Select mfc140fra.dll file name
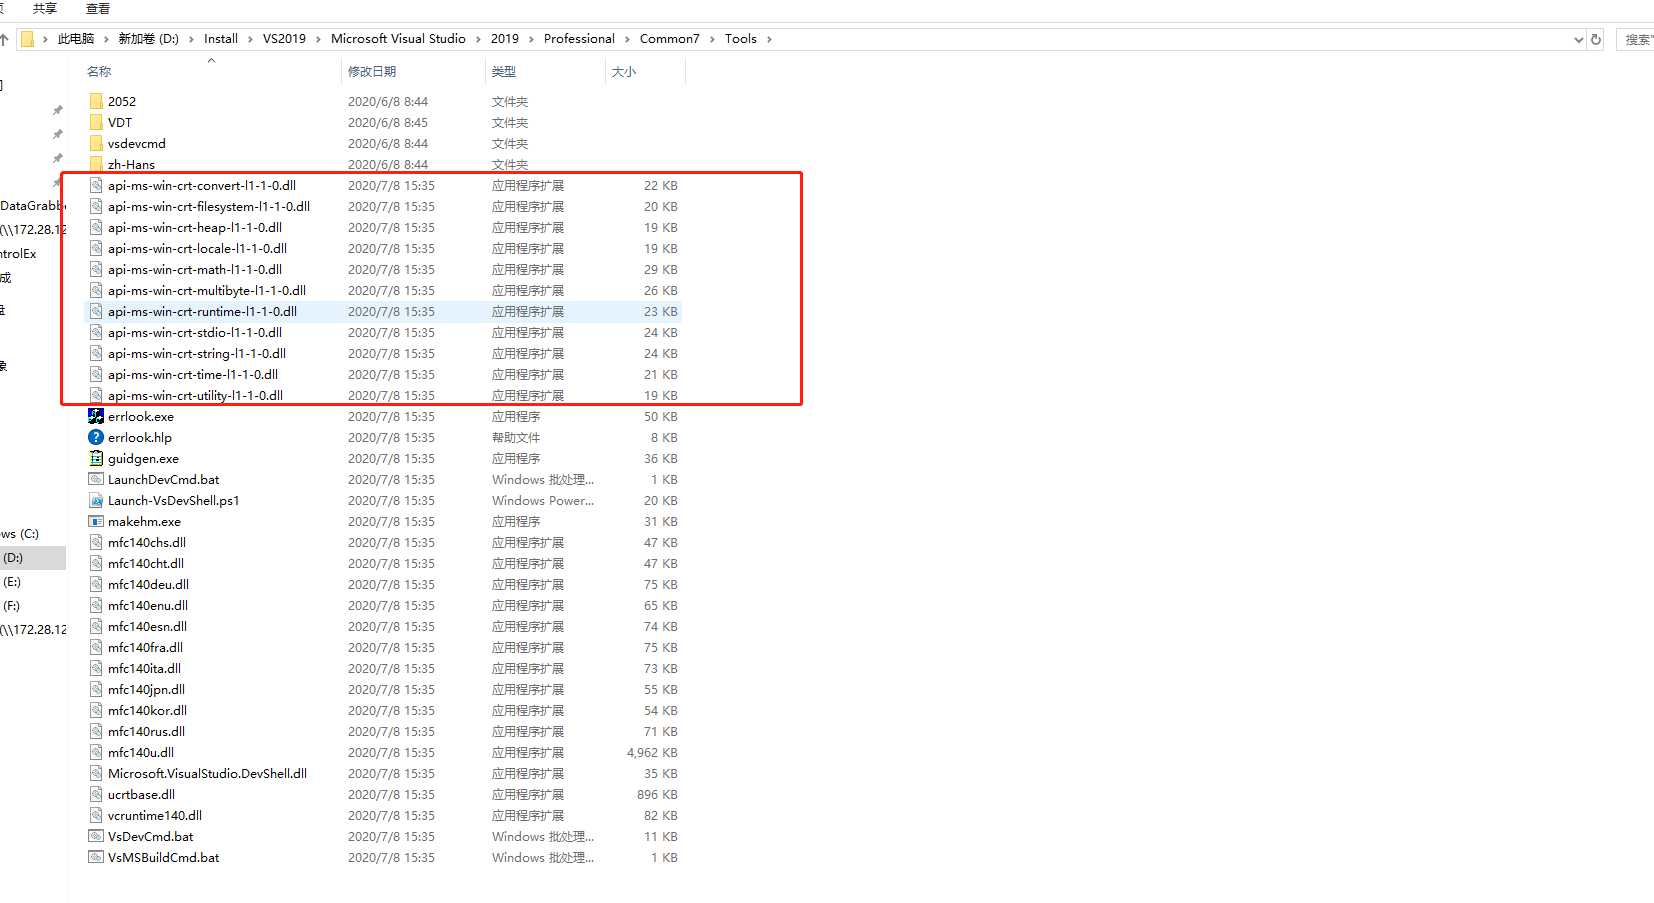 [145, 647]
